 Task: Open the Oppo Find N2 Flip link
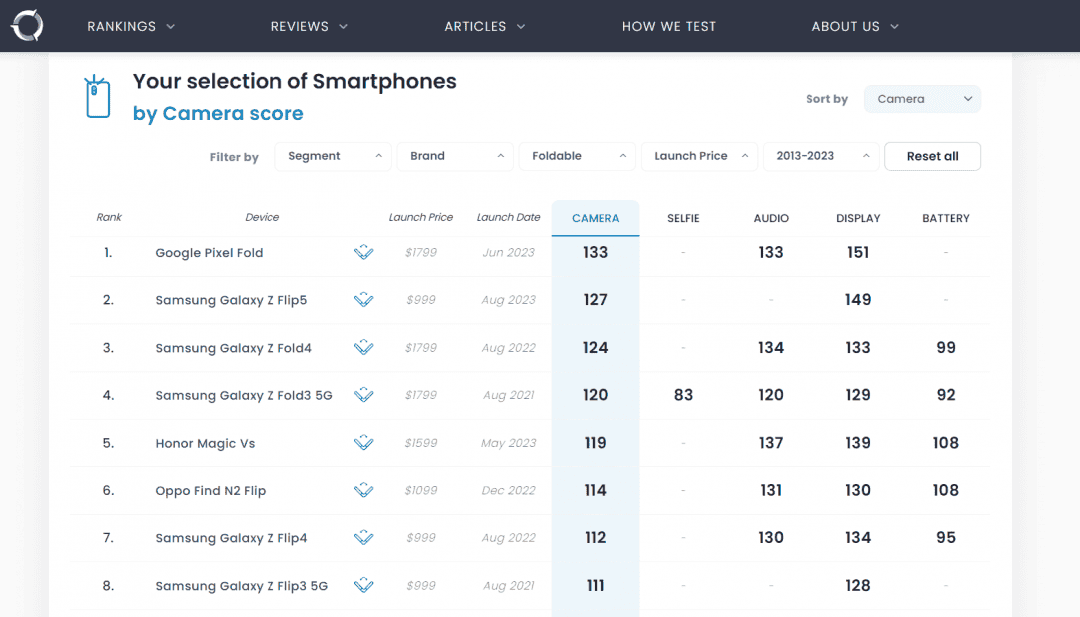pos(211,491)
